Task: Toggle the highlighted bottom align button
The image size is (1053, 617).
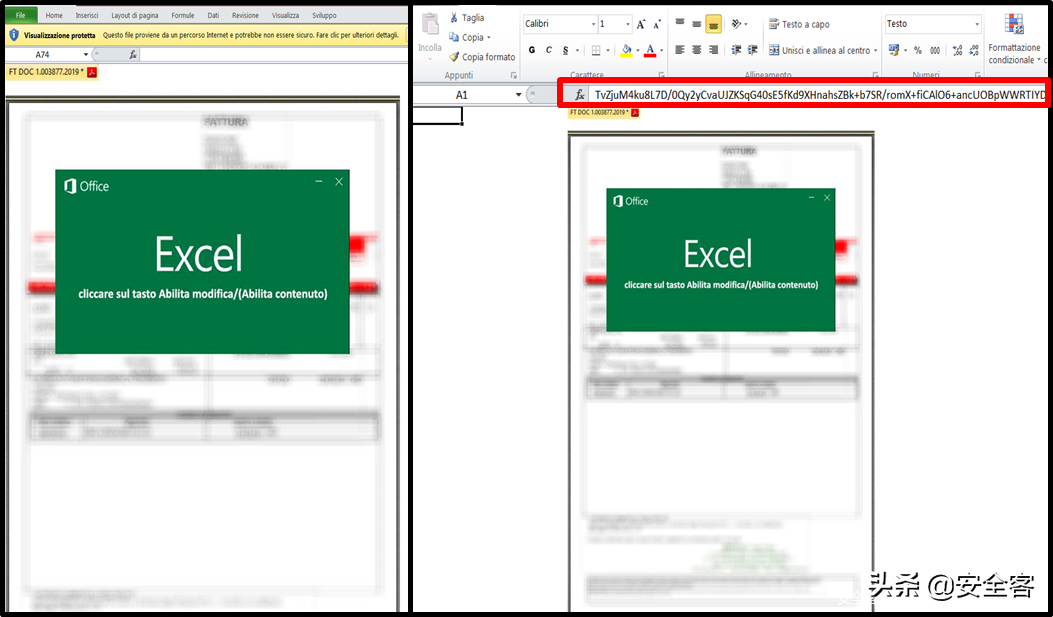Action: tap(713, 24)
